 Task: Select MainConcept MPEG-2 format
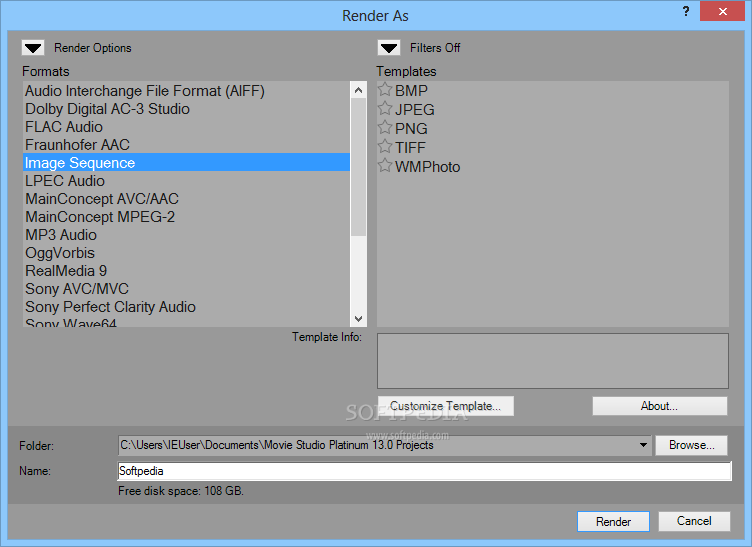[187, 217]
